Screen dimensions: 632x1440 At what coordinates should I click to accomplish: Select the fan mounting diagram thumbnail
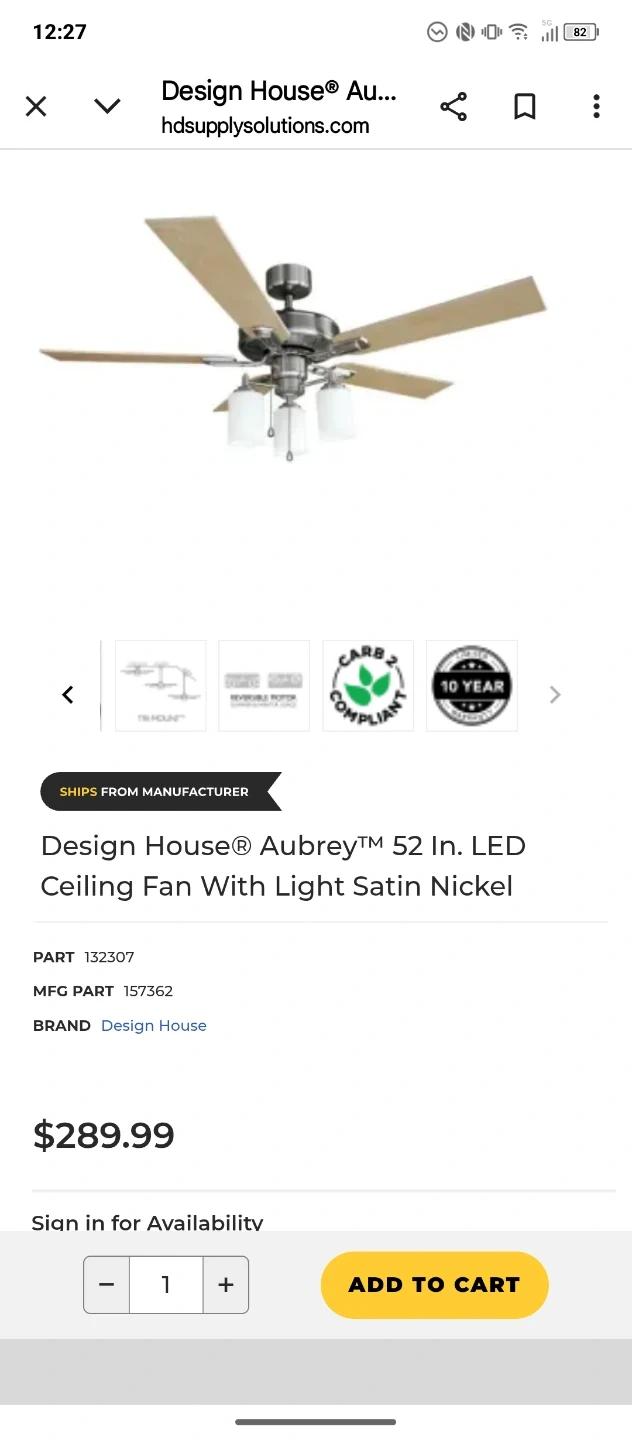point(160,686)
